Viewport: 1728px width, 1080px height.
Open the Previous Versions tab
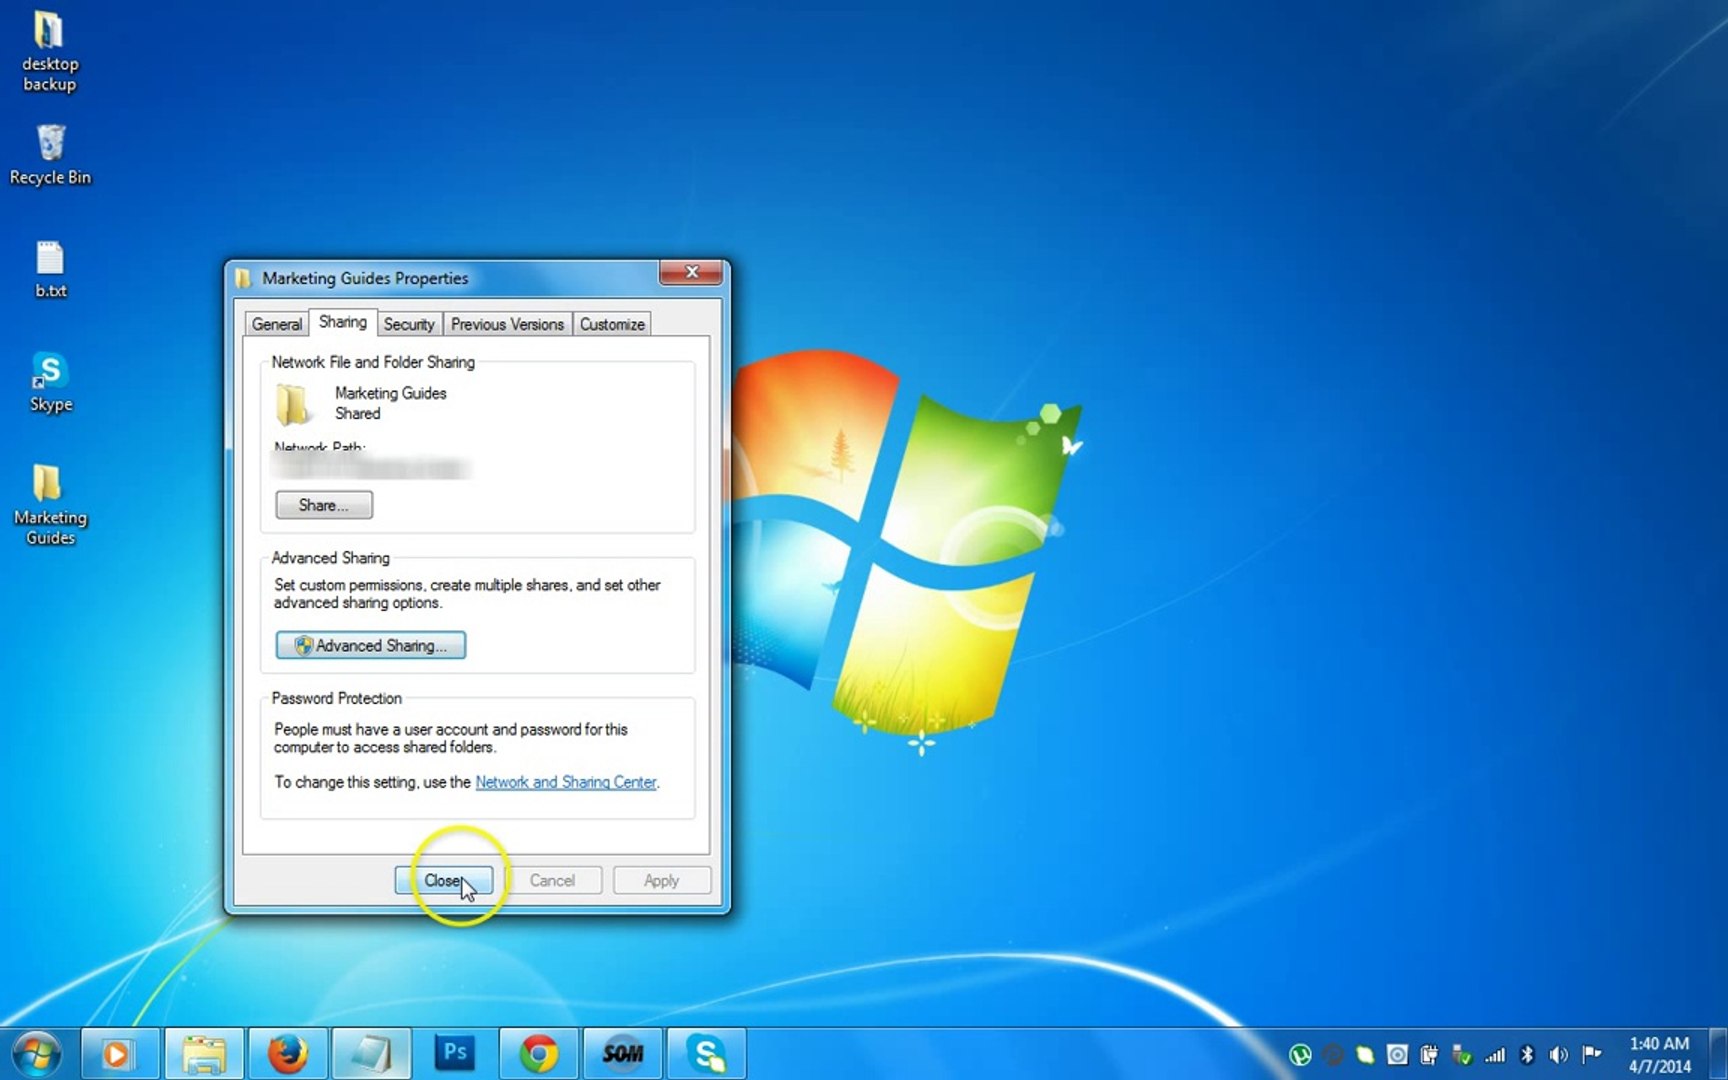(507, 324)
